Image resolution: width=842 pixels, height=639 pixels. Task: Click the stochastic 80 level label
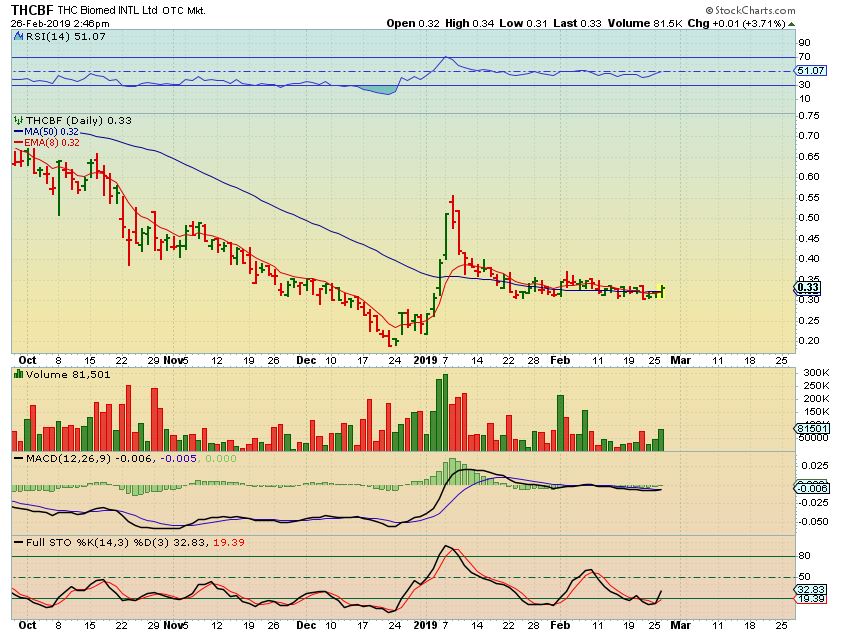pyautogui.click(x=804, y=556)
